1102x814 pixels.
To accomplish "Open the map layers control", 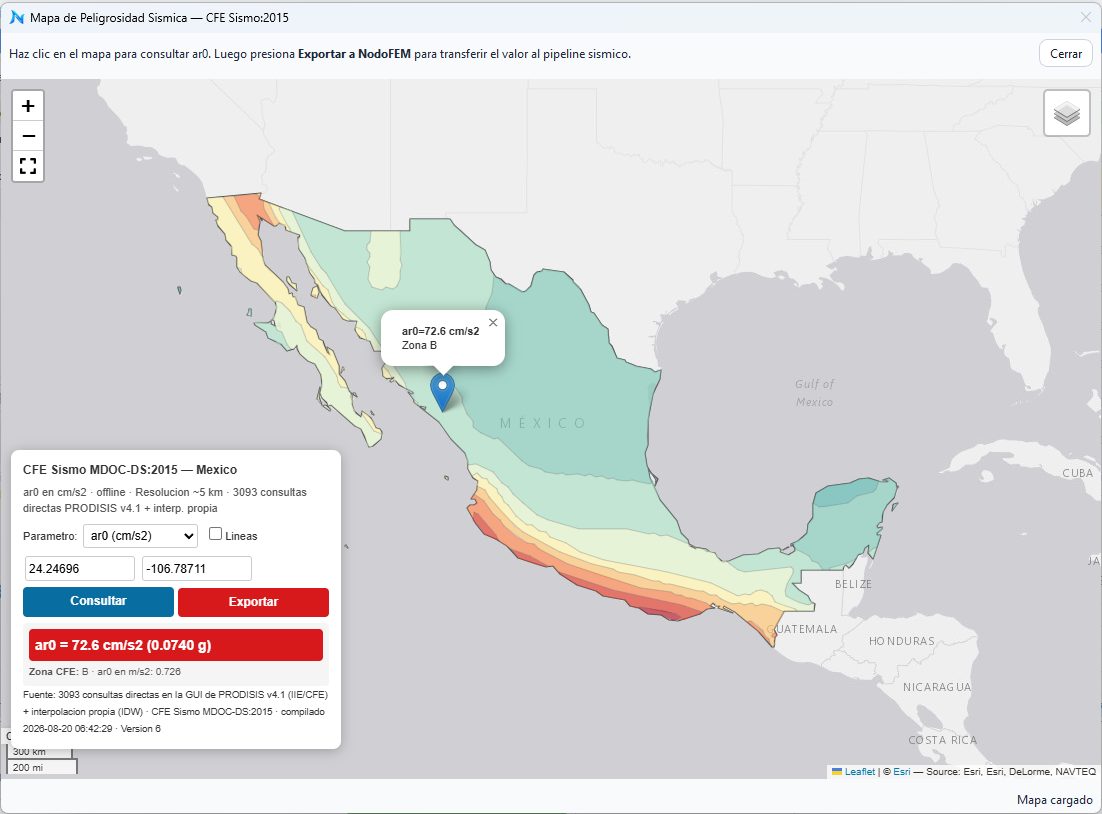I will (x=1066, y=113).
